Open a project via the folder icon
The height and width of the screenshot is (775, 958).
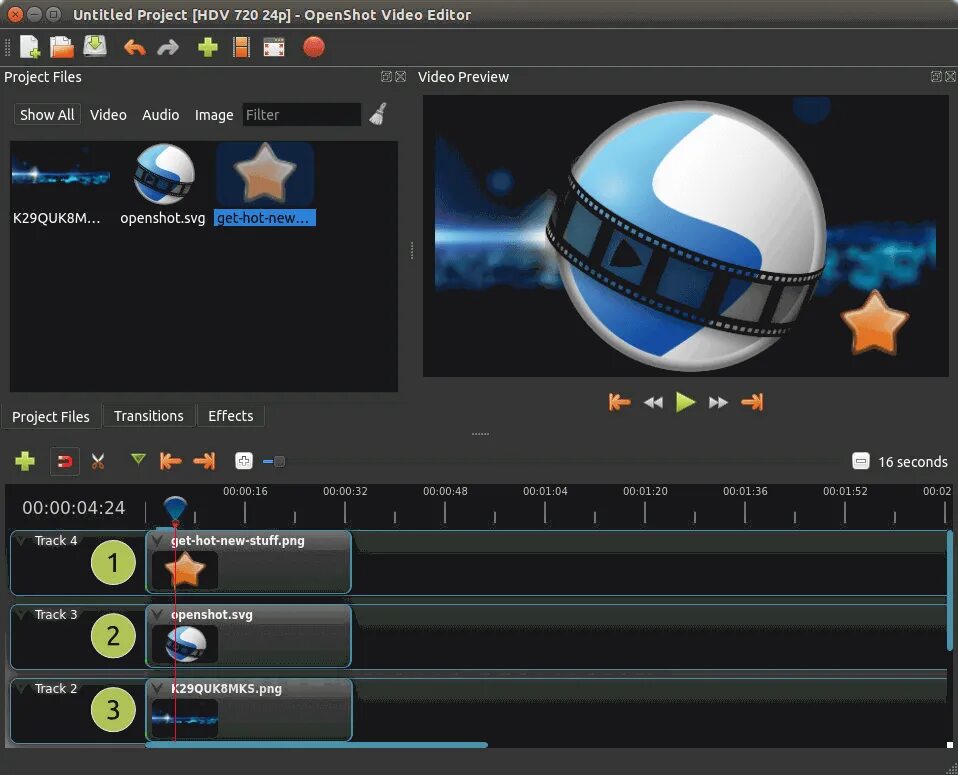[x=62, y=47]
